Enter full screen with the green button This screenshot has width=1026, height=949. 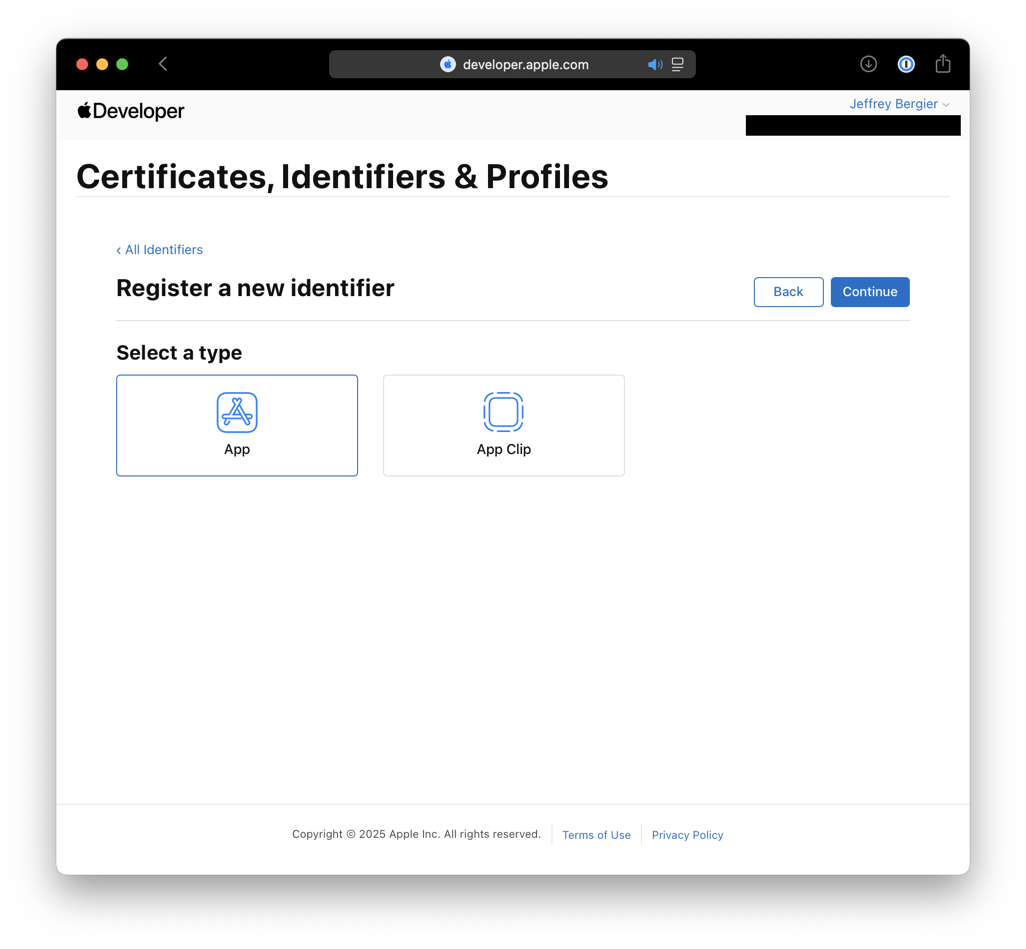(x=122, y=64)
